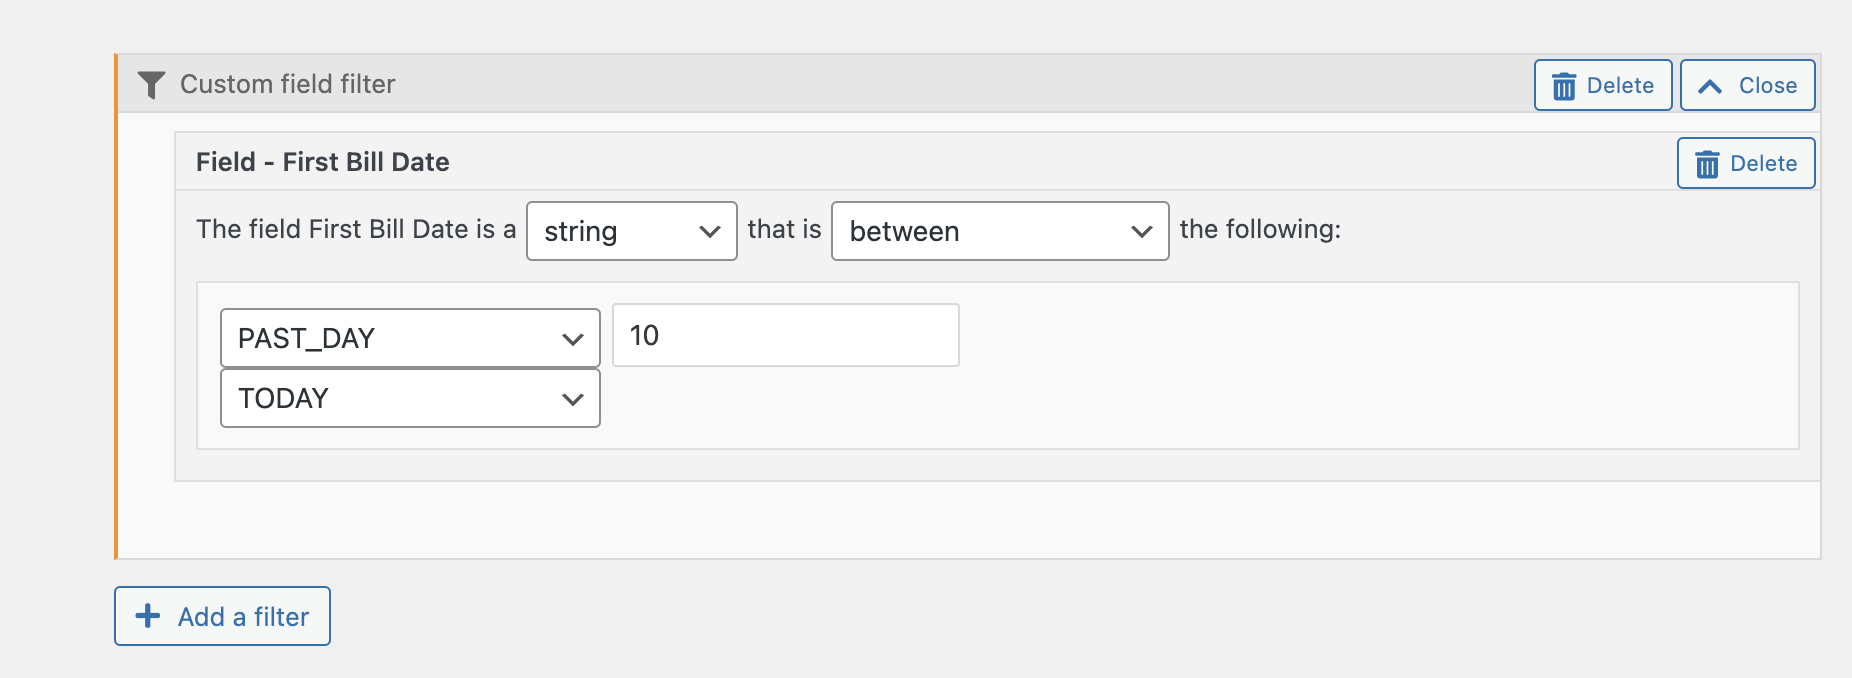Click the chevron arrow on the between dropdown

1142,232
